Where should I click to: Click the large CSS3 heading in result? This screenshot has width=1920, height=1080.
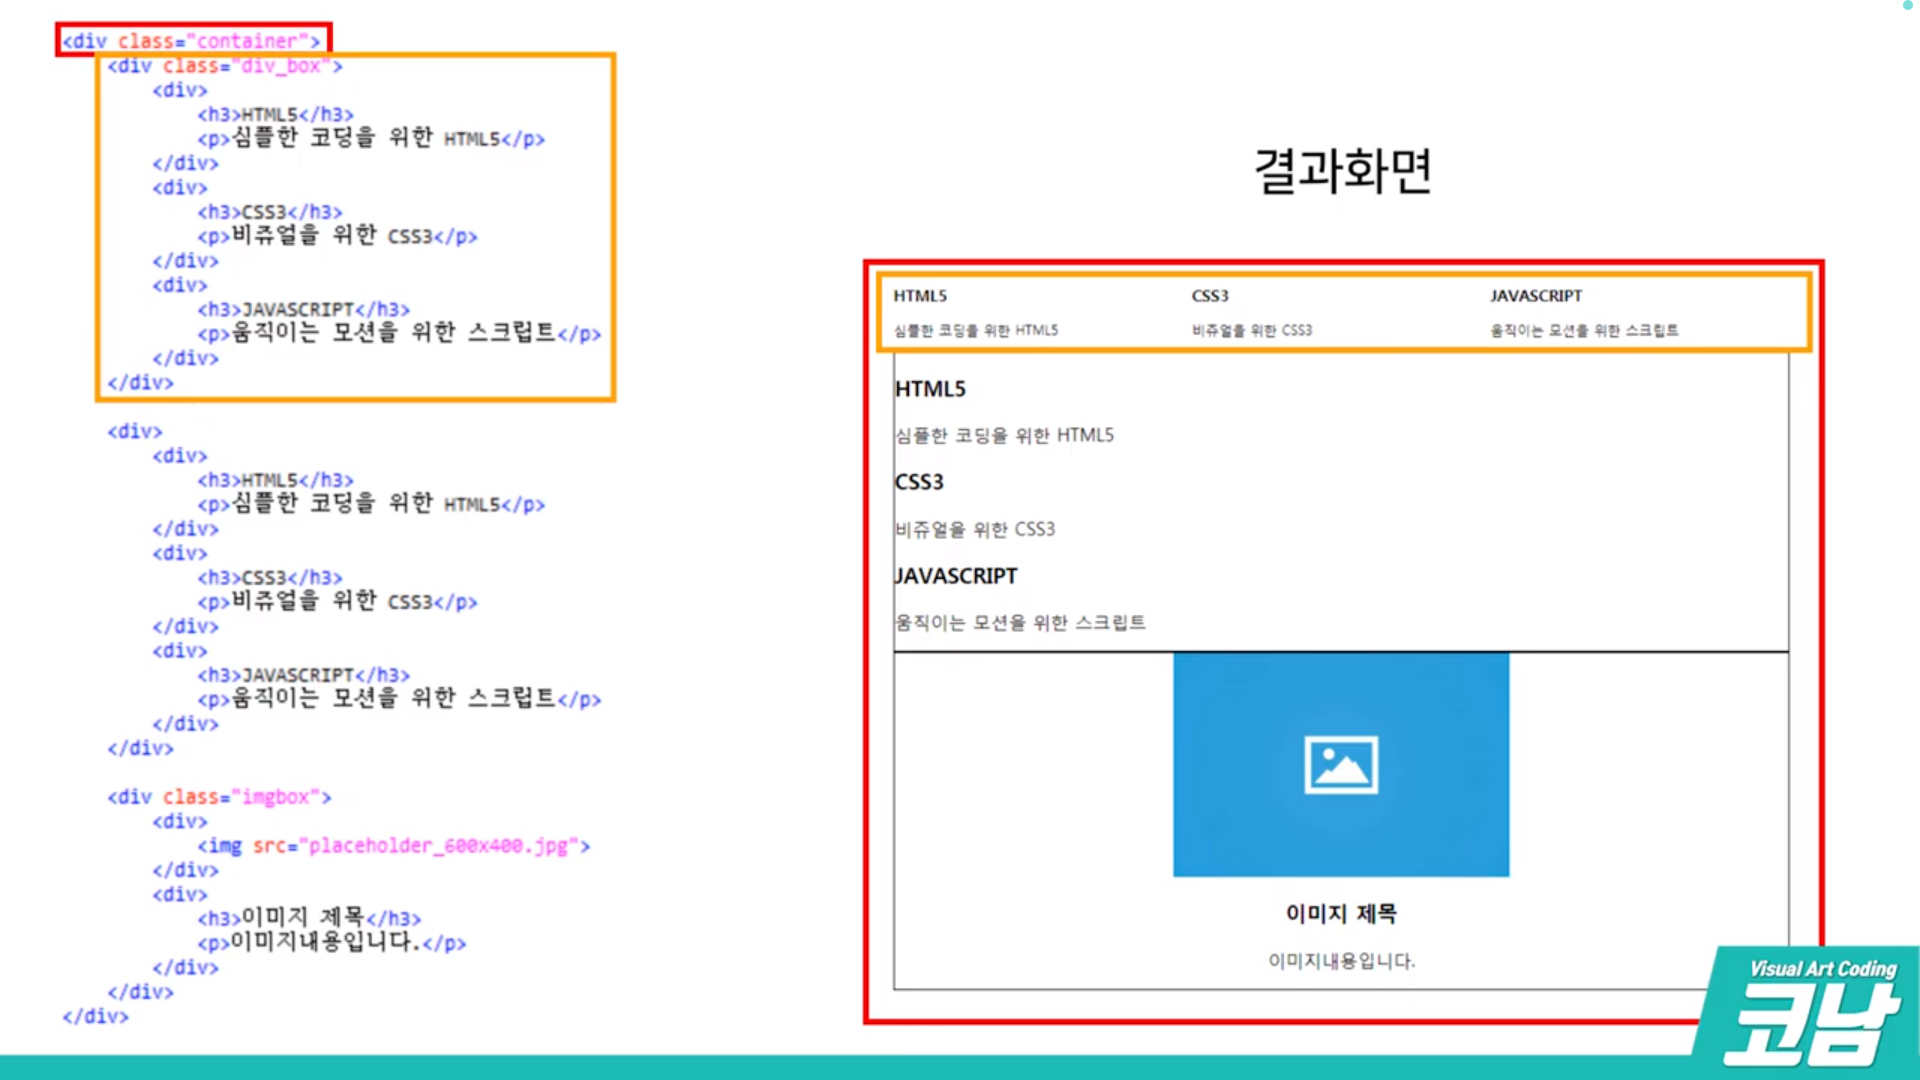pyautogui.click(x=919, y=482)
